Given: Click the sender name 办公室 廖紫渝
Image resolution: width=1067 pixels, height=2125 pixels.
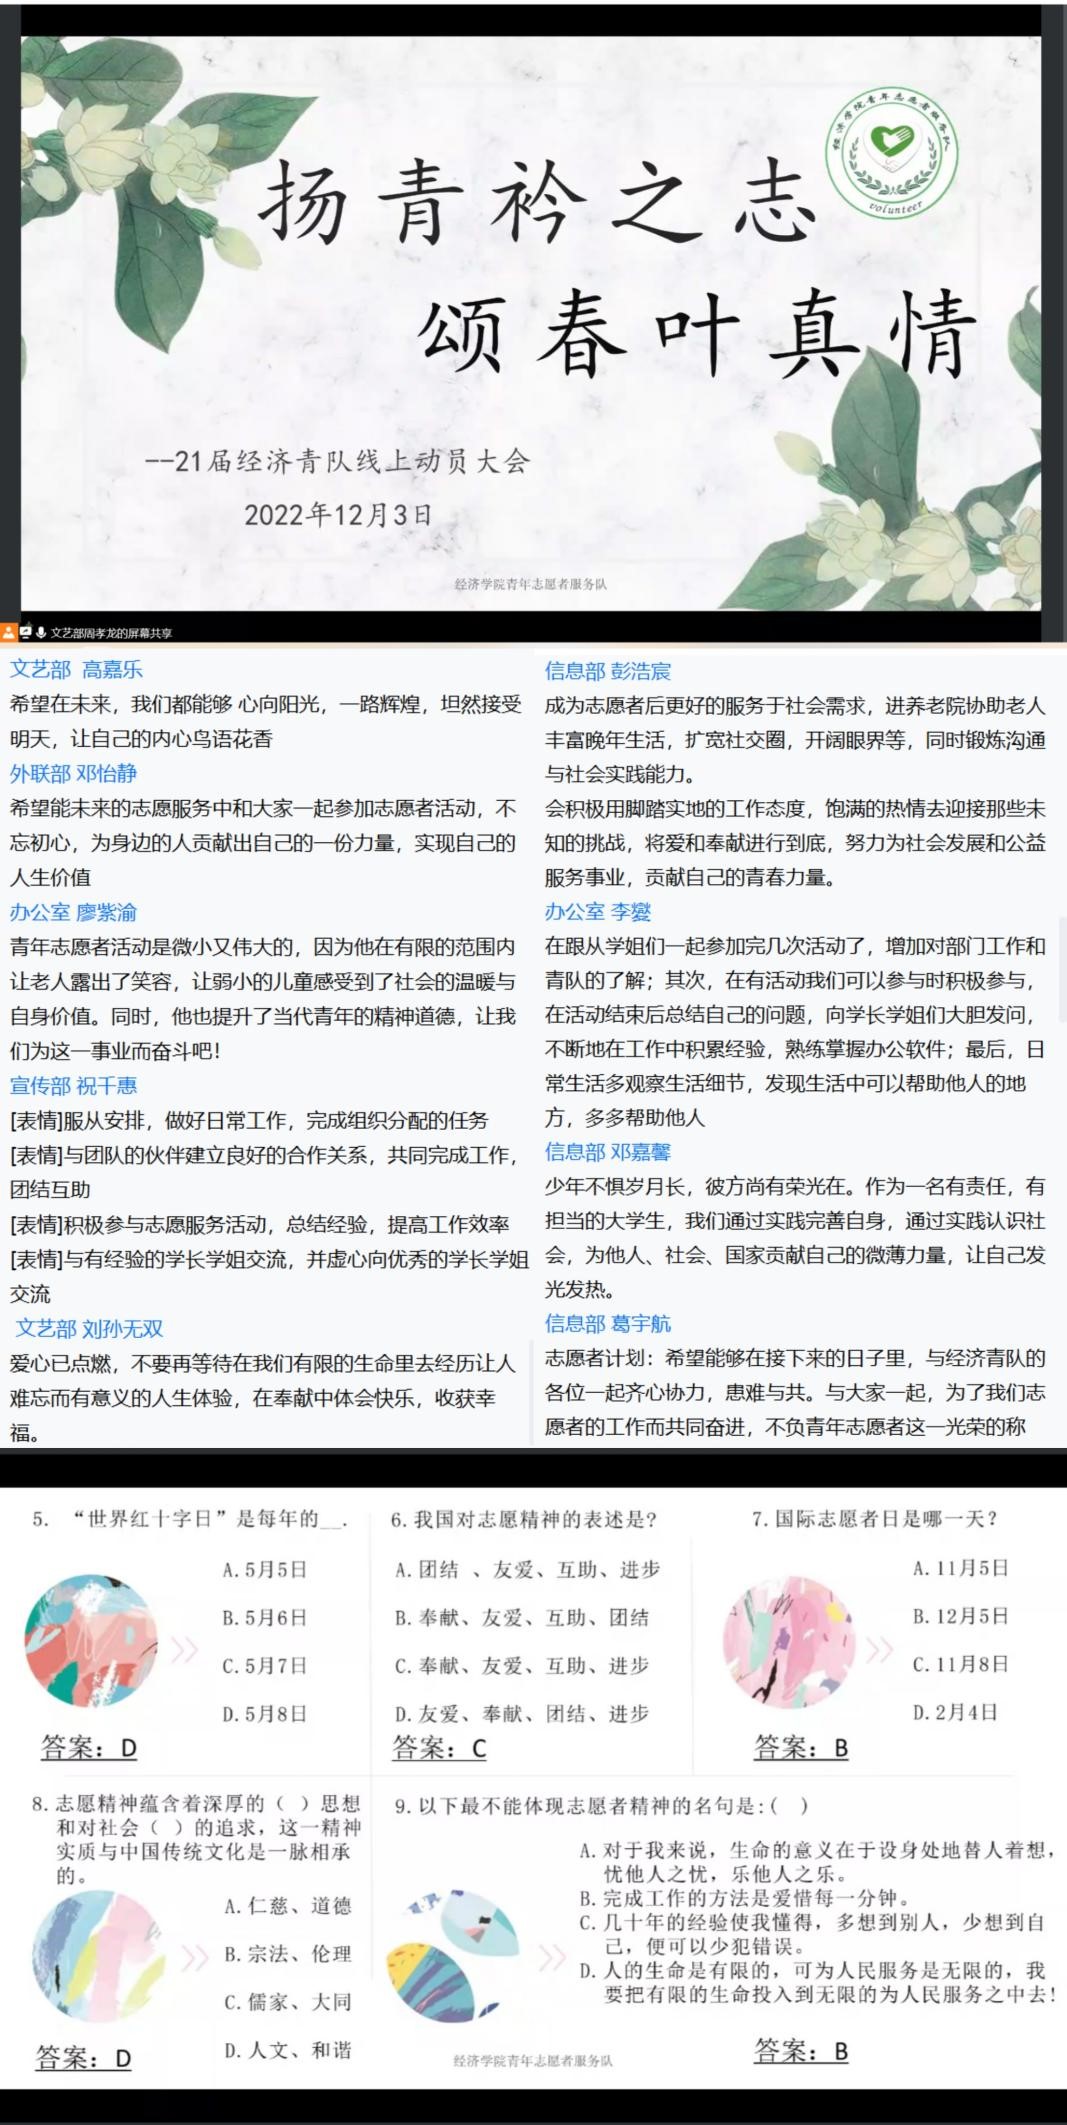Looking at the screenshot, I should point(73,912).
